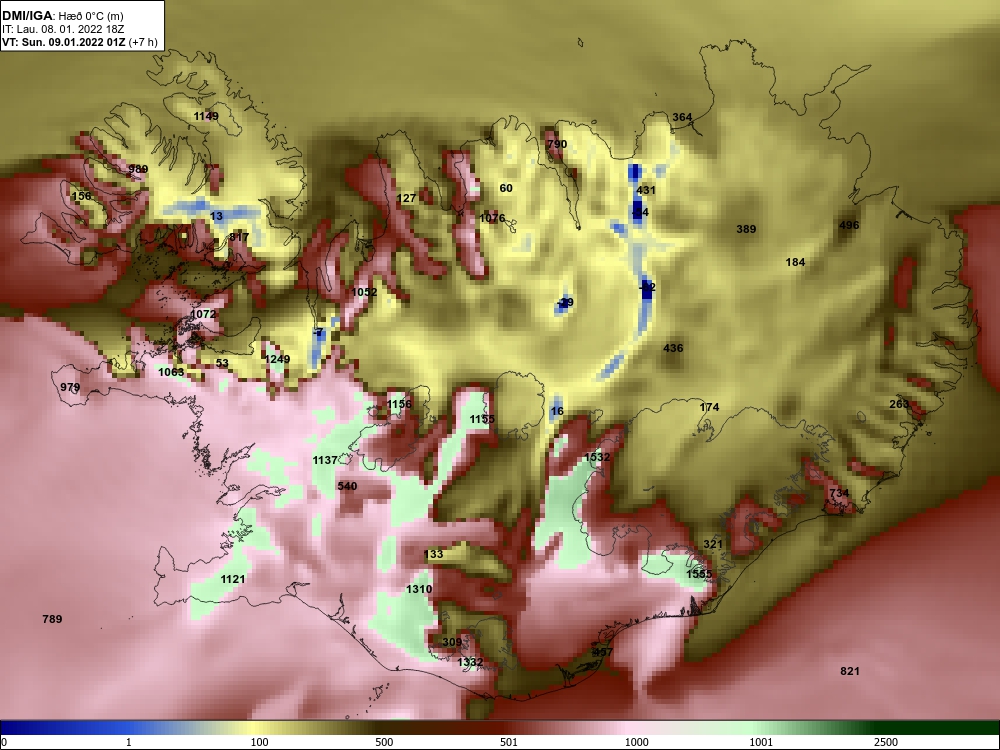Click the map value 184
The width and height of the screenshot is (1000, 750).
pyautogui.click(x=795, y=262)
